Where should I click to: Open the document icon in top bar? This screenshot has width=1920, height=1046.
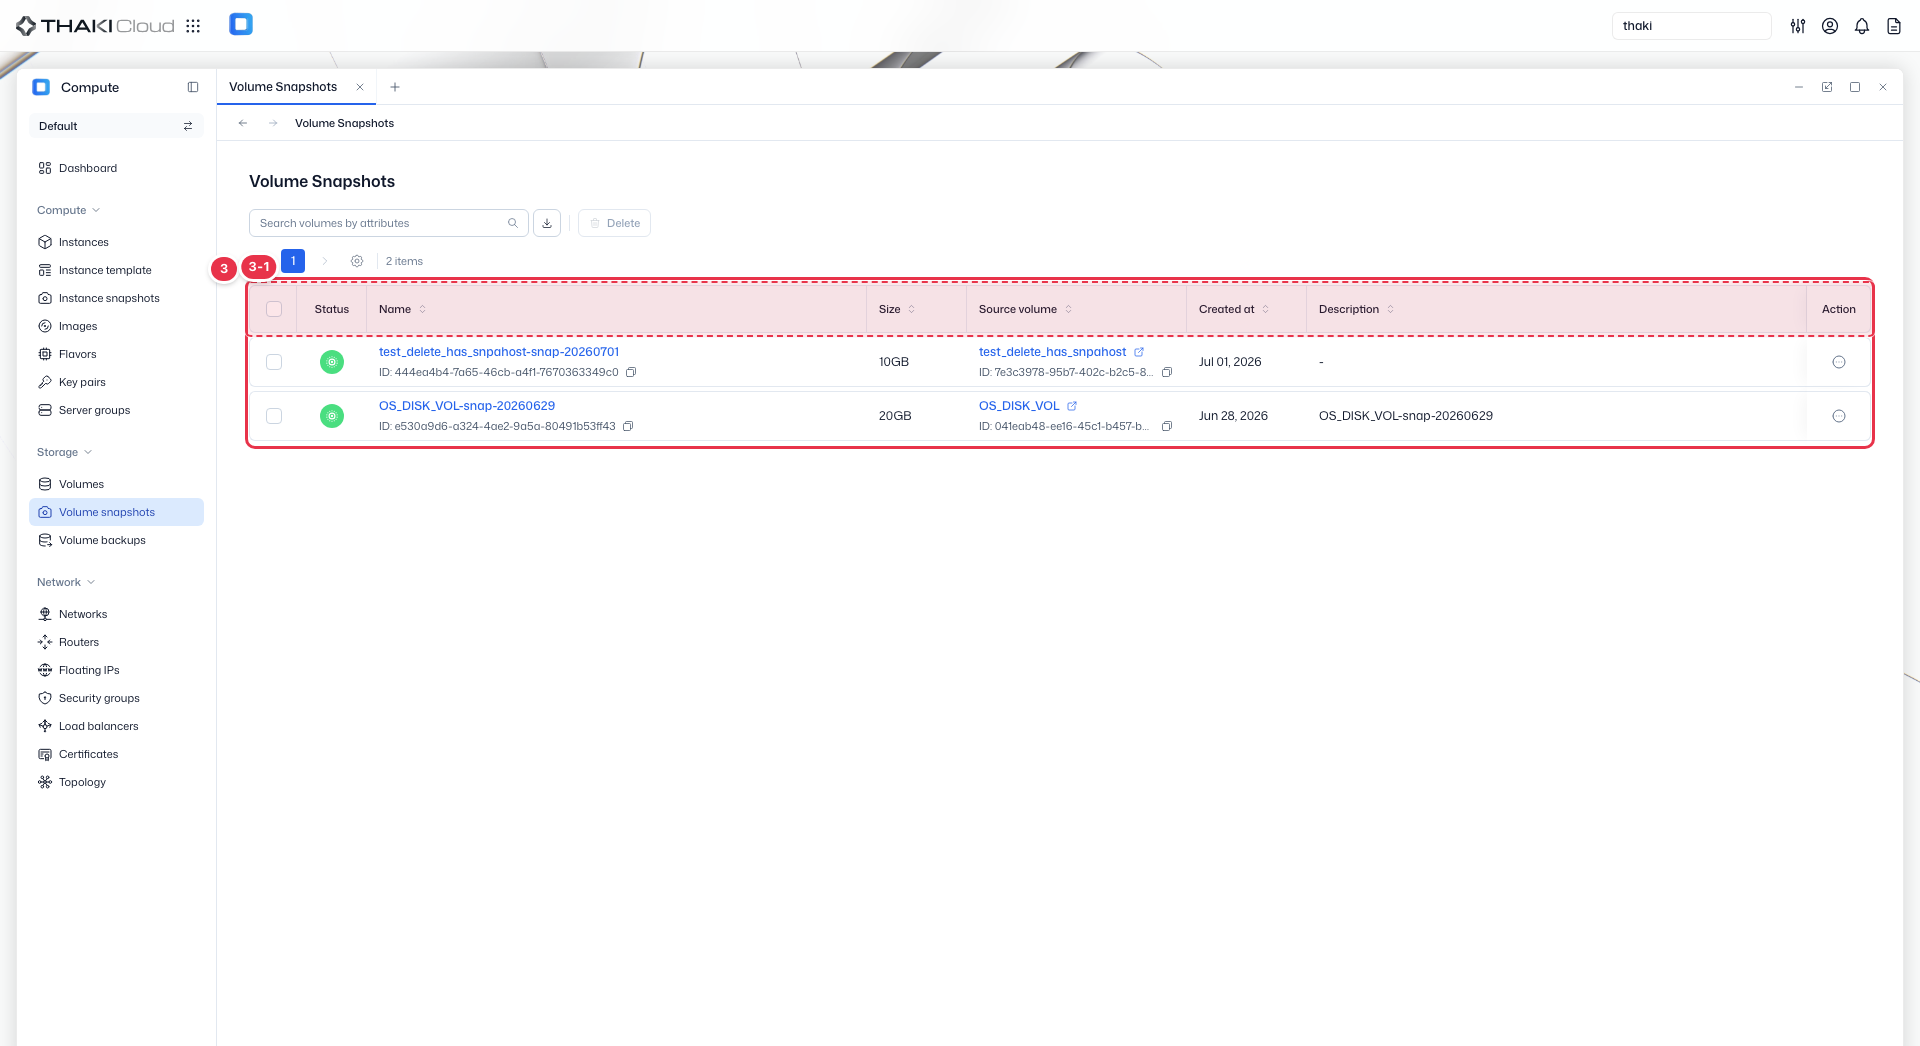point(1894,26)
